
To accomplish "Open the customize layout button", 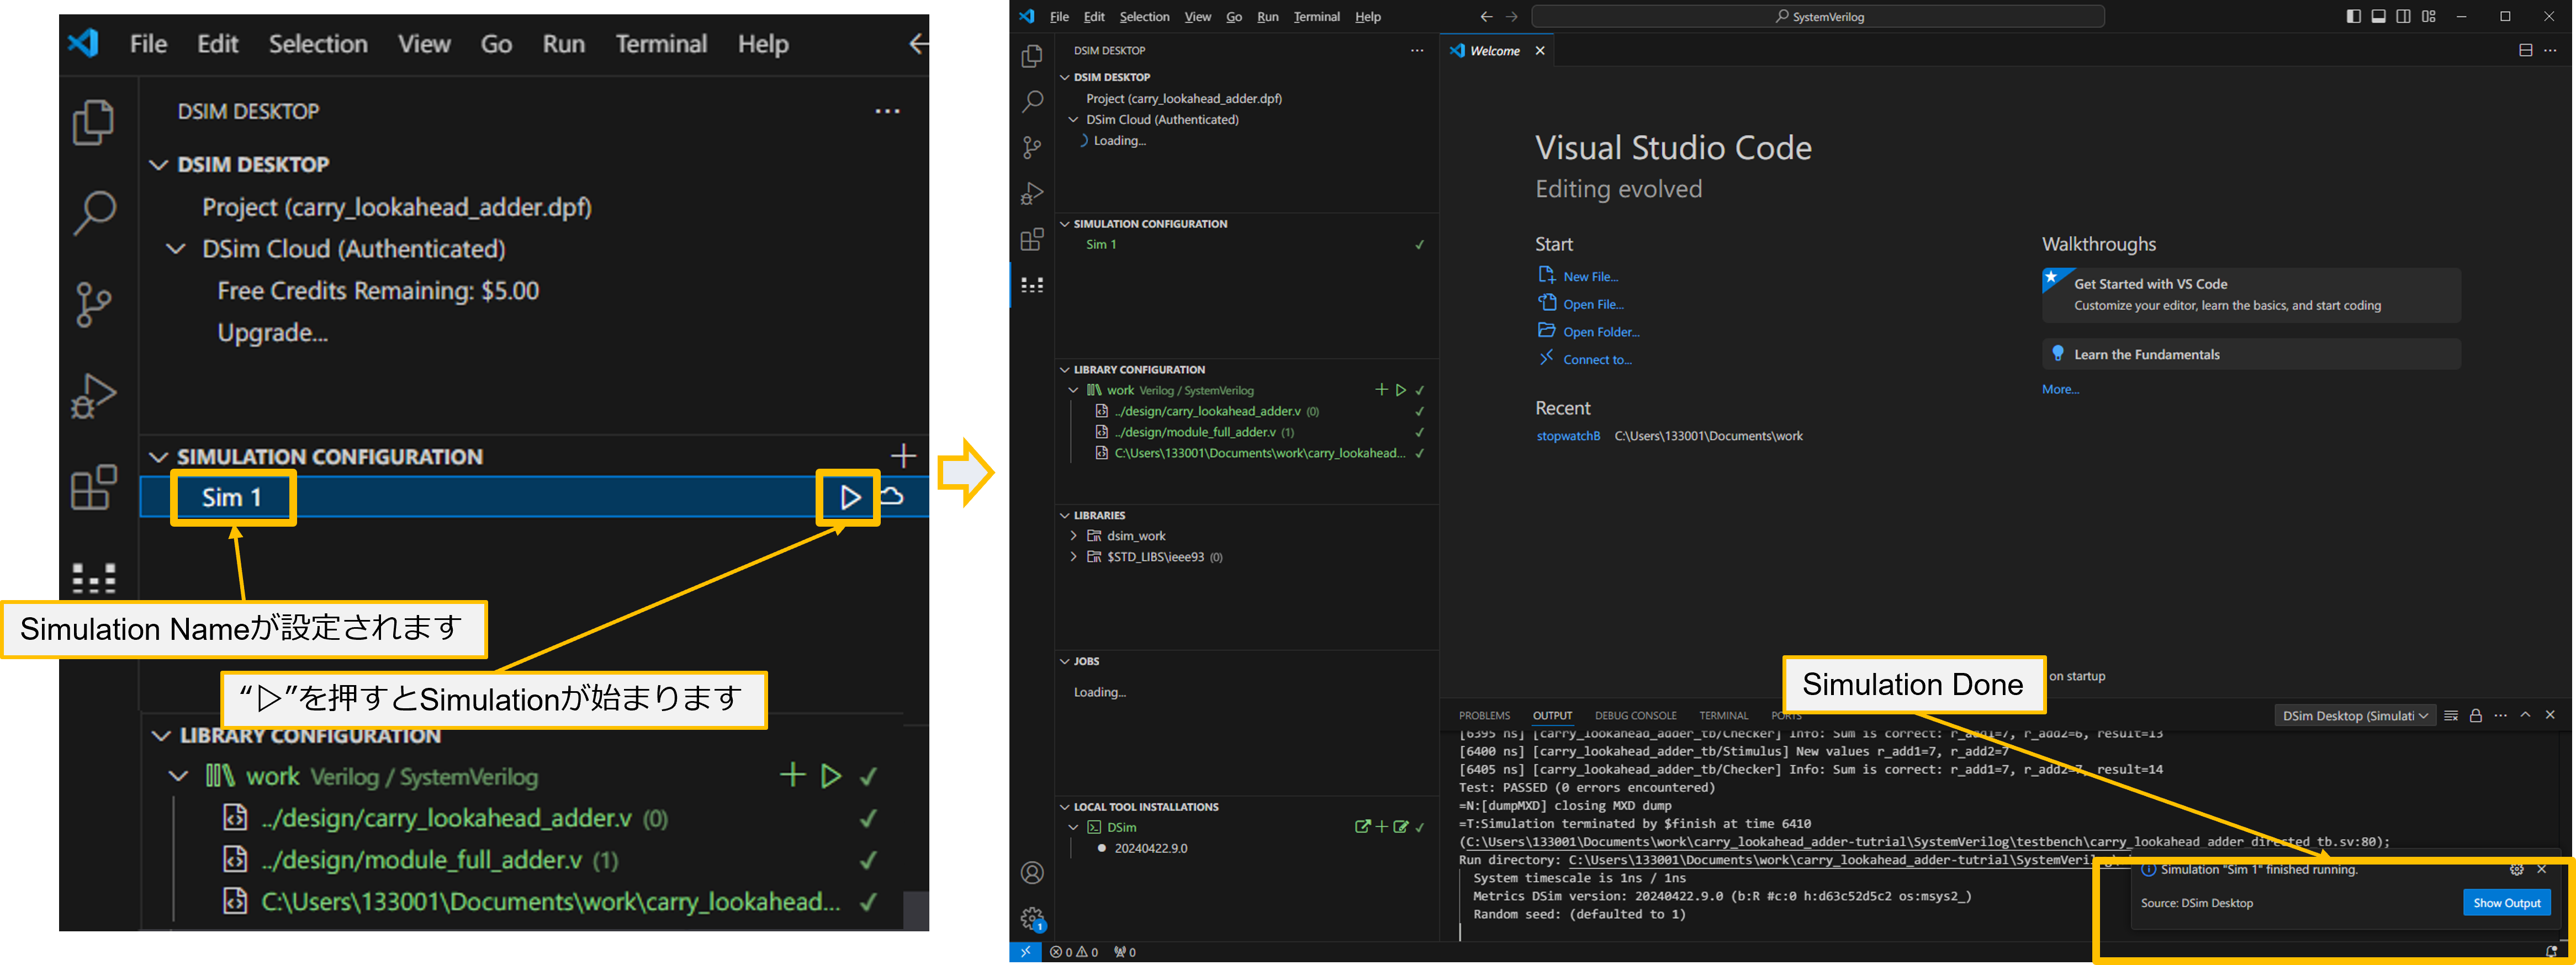I will tap(2428, 16).
